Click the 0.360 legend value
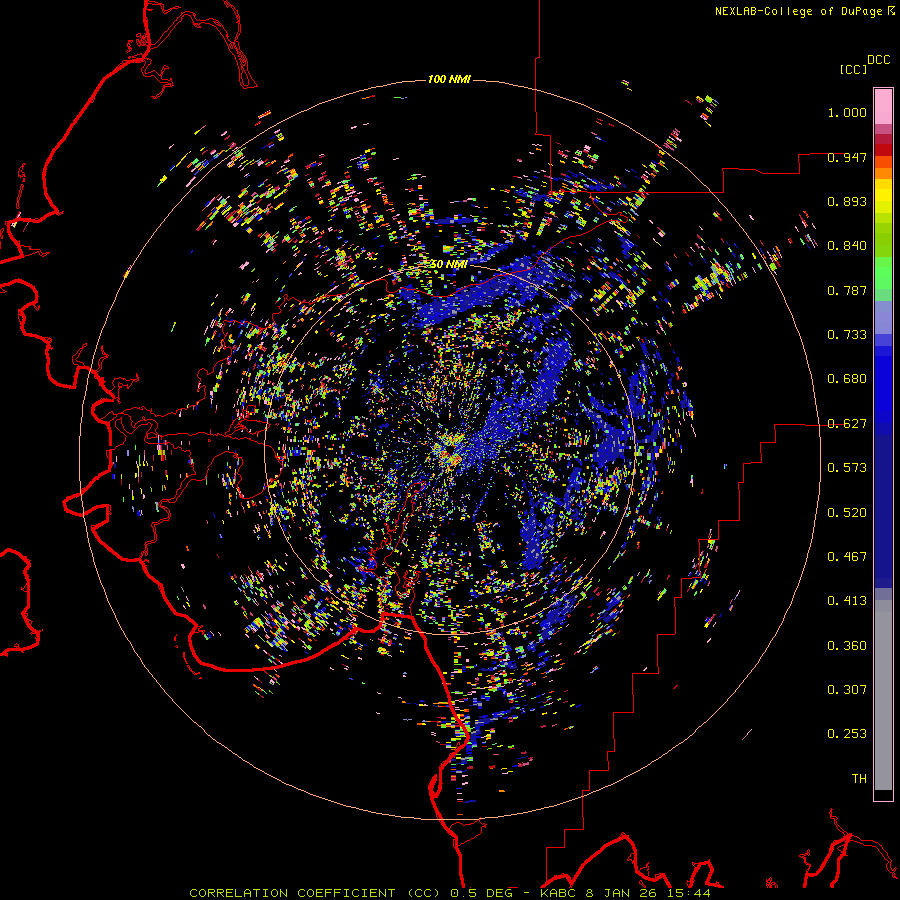 click(847, 646)
